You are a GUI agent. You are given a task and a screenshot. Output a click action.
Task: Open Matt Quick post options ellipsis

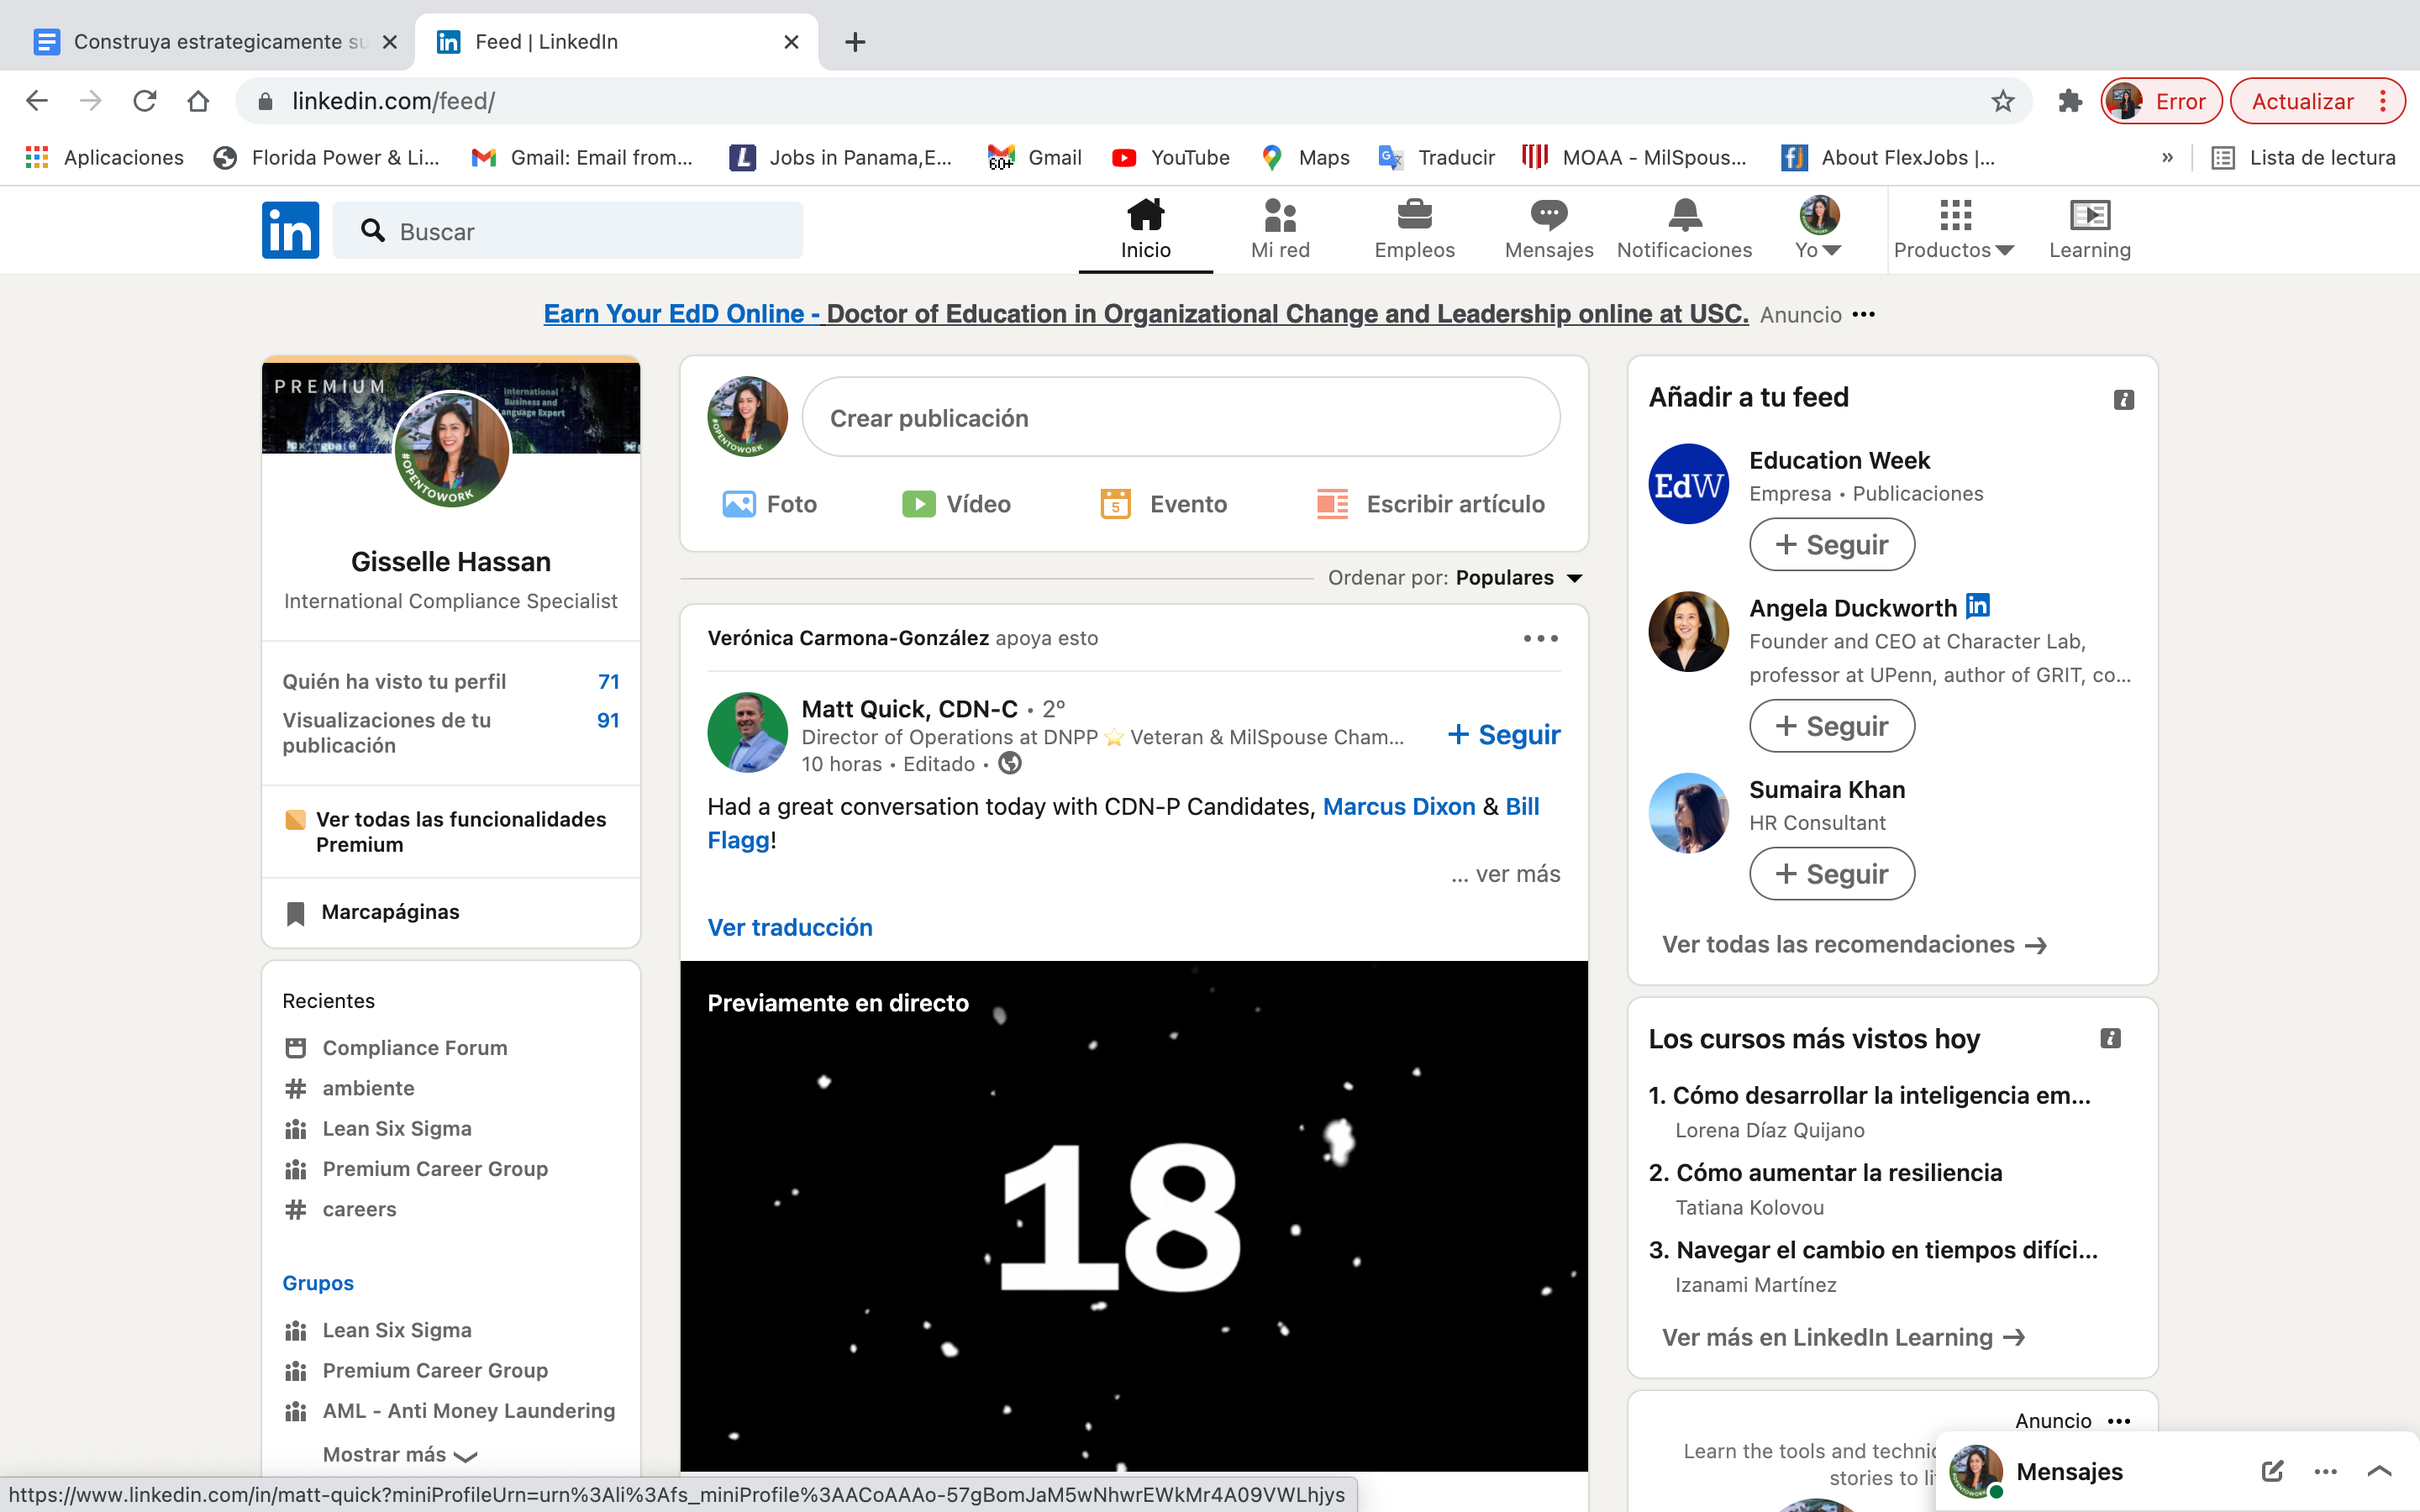[1540, 638]
